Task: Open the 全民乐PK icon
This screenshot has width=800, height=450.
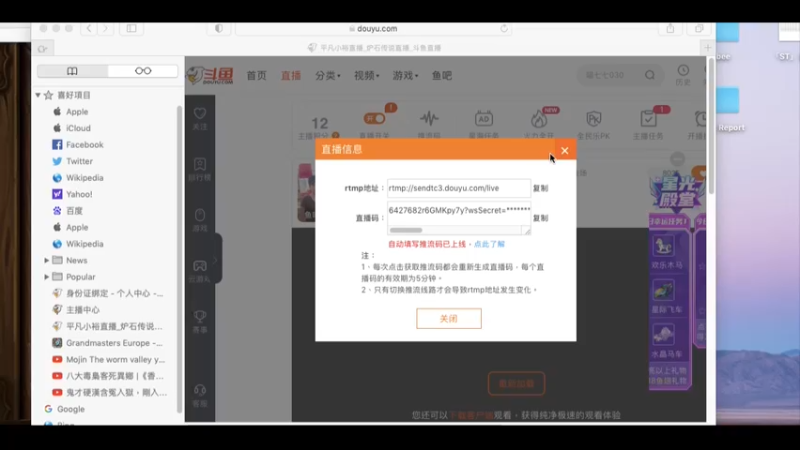Action: (594, 119)
